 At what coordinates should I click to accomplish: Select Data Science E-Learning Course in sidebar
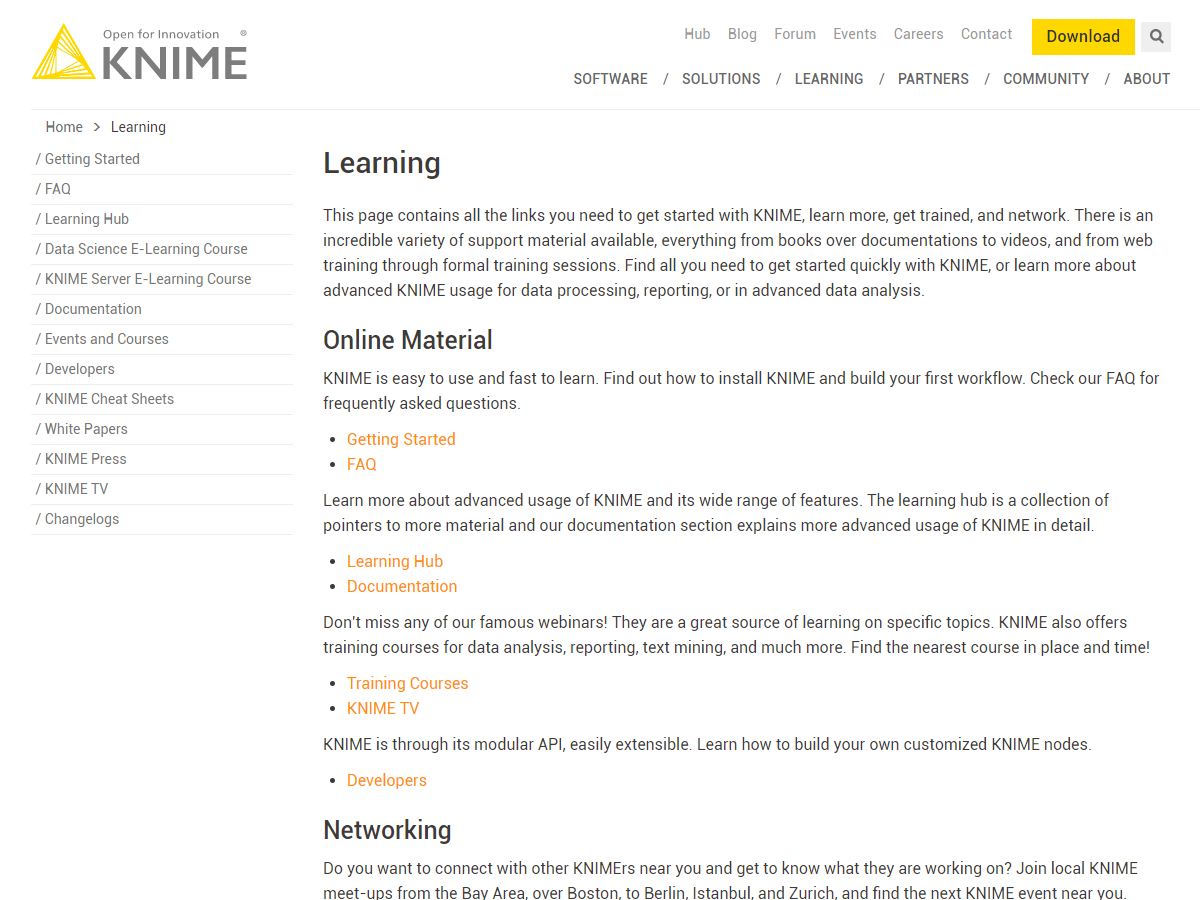(x=146, y=249)
